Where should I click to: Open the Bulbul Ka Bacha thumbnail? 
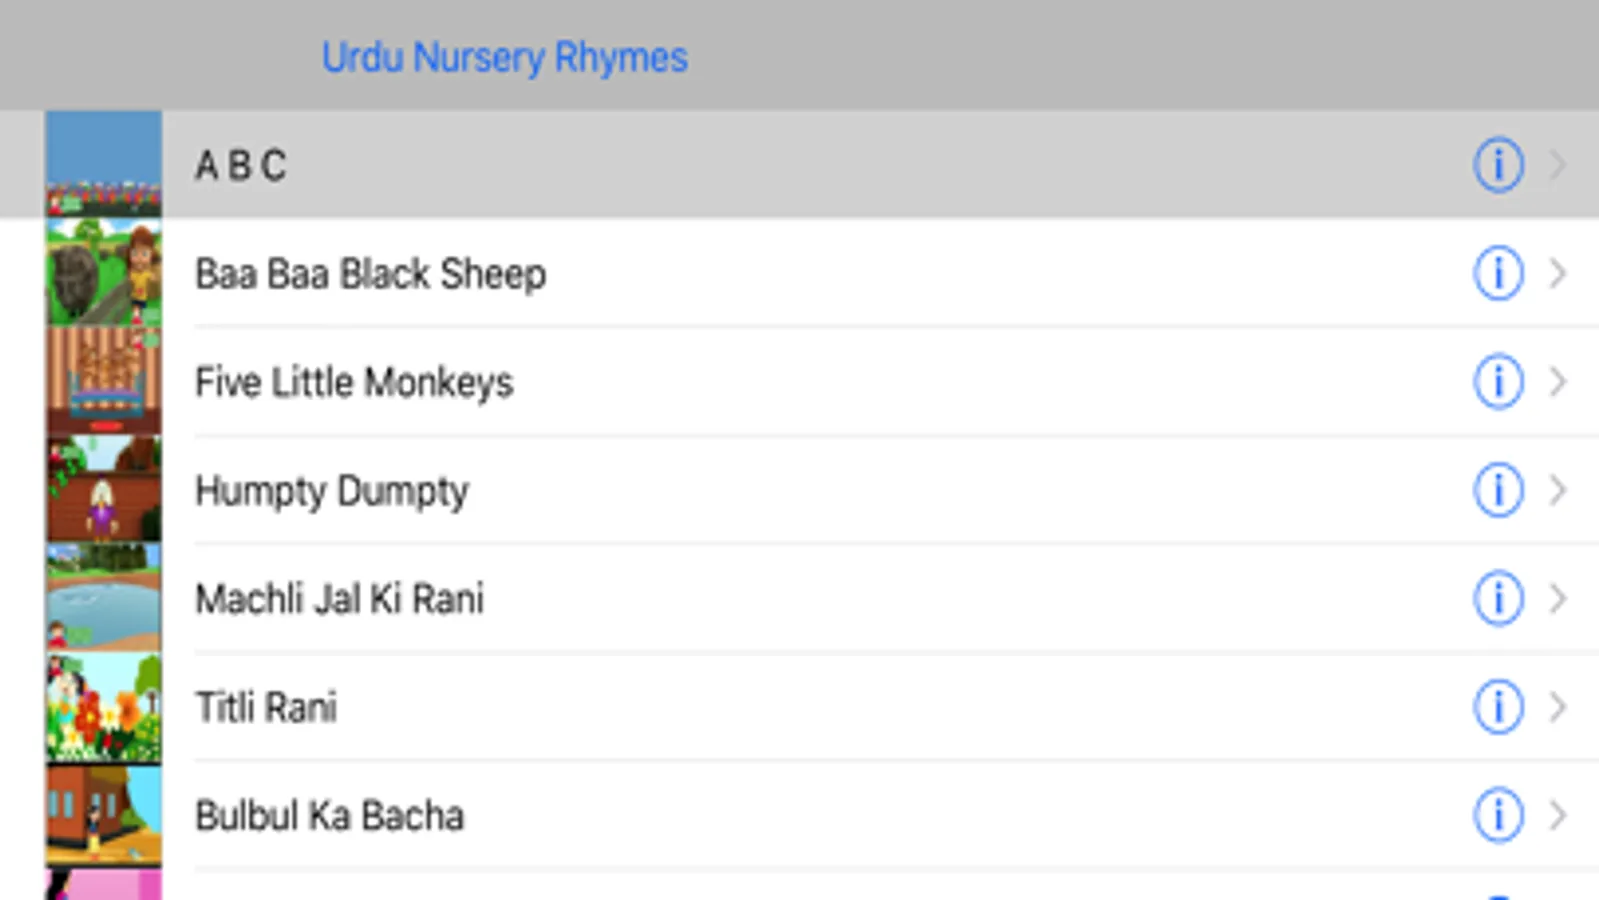pos(103,815)
